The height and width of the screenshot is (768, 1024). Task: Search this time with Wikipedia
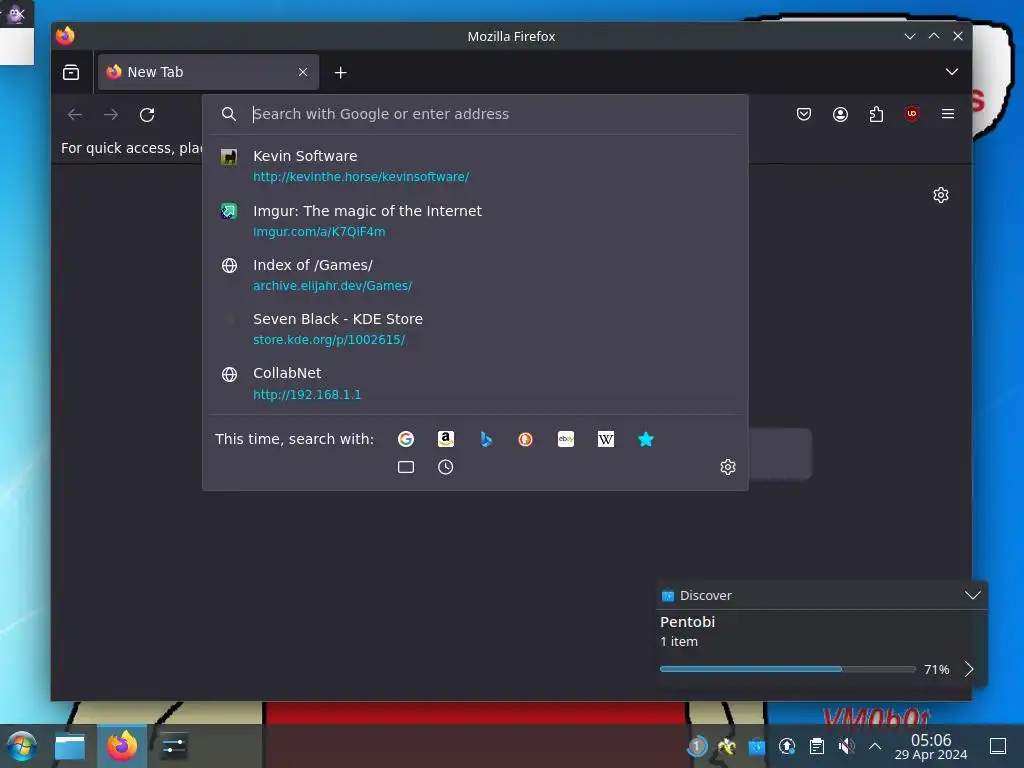click(605, 440)
